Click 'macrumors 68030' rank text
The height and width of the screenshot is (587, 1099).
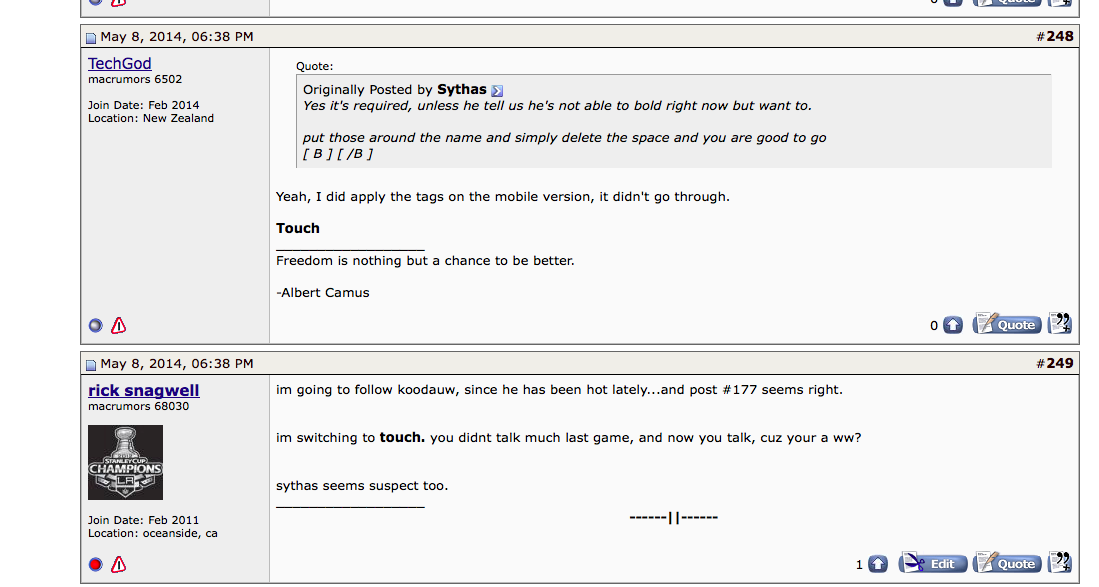point(138,406)
